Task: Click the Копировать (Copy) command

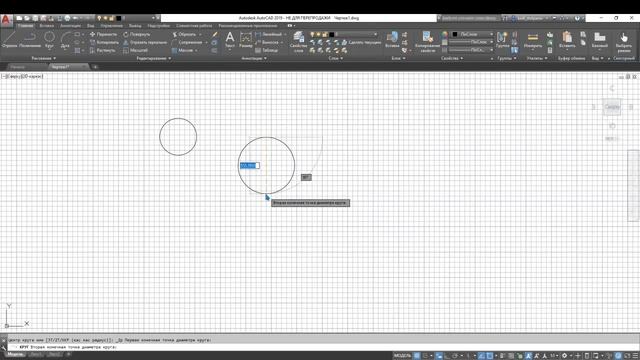Action: pos(104,42)
